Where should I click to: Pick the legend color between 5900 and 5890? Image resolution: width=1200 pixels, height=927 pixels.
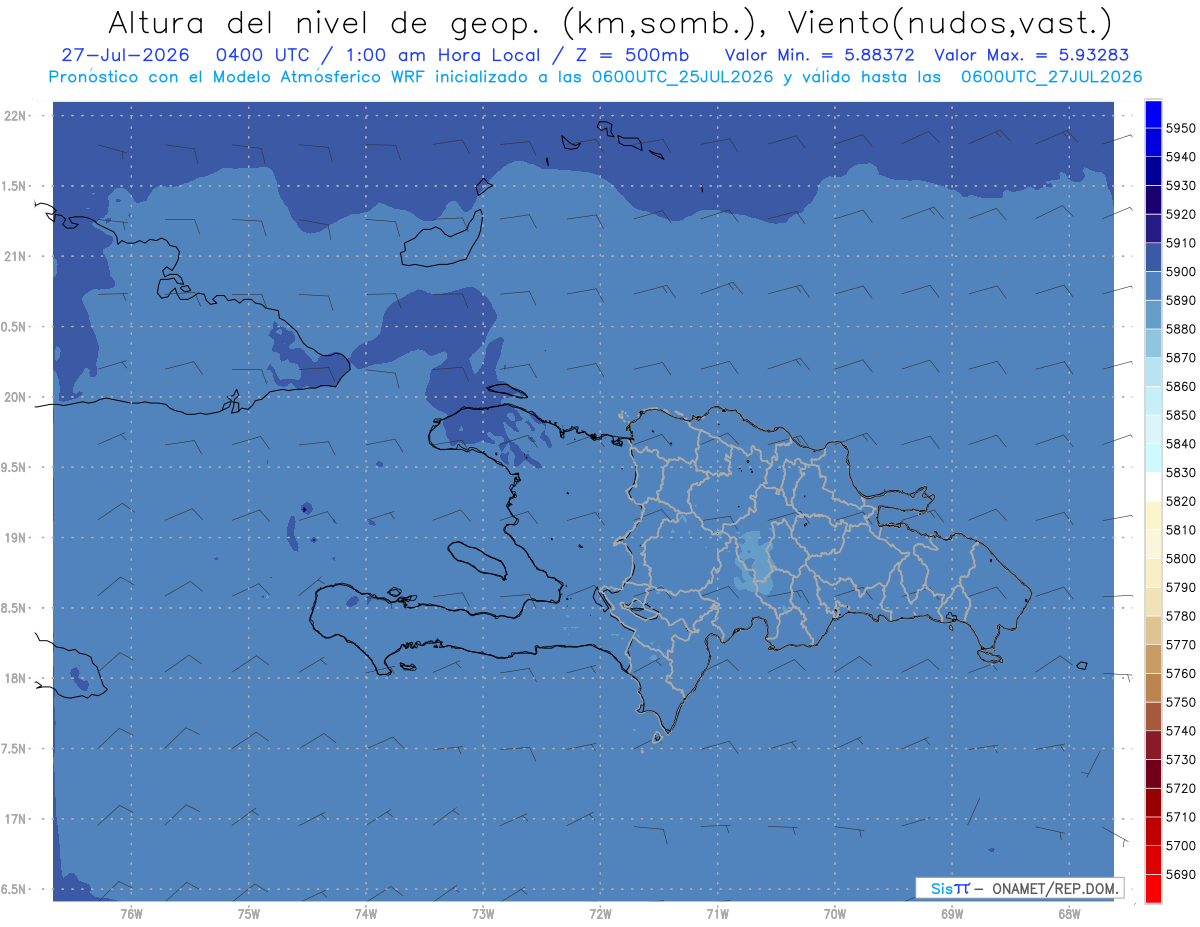point(1153,286)
